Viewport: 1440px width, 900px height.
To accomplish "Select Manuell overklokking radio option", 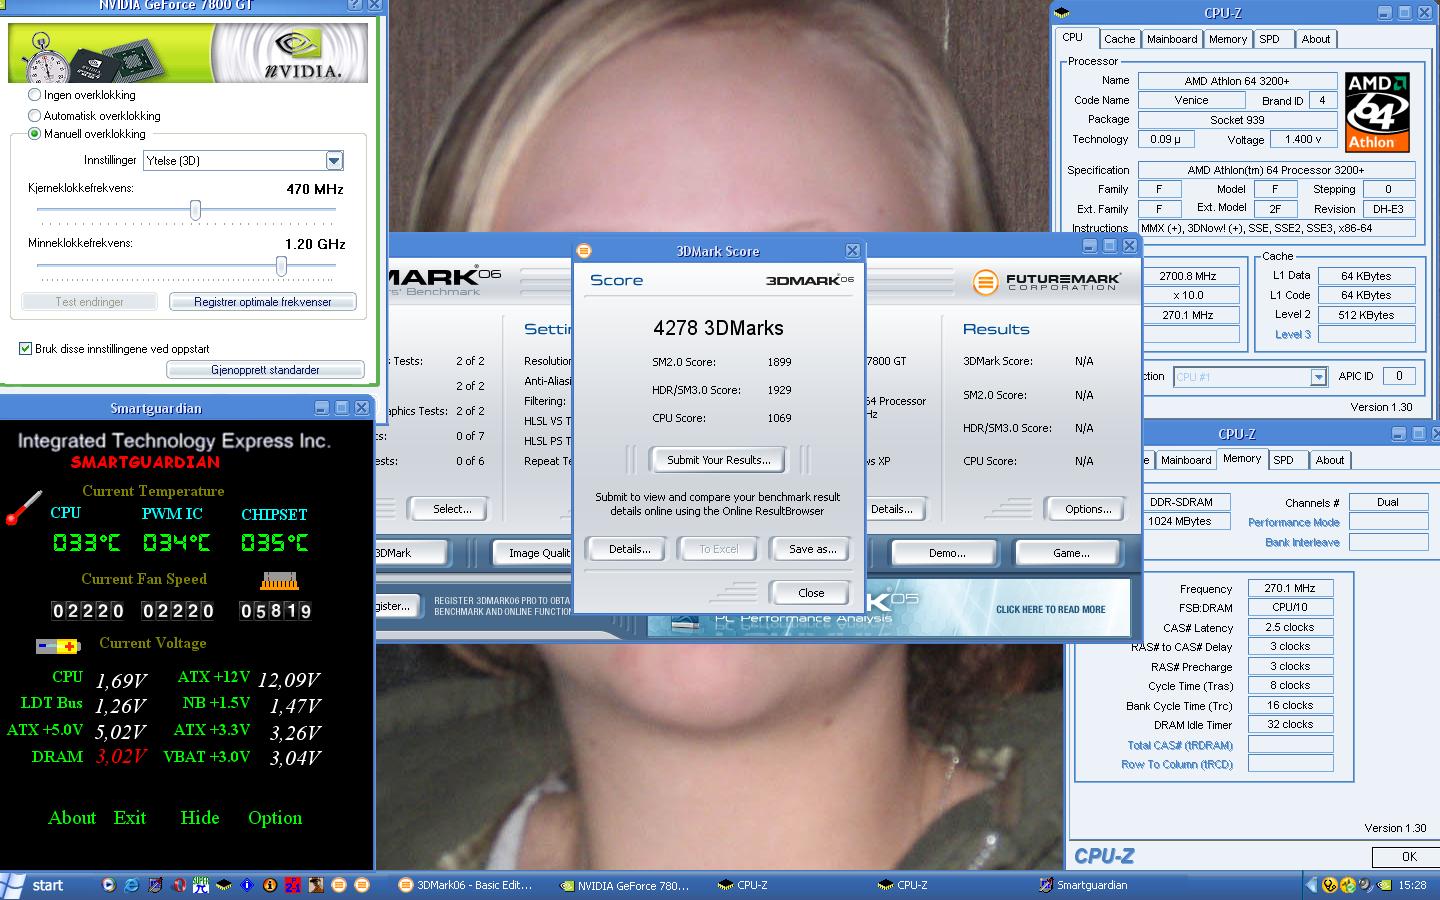I will pyautogui.click(x=35, y=134).
